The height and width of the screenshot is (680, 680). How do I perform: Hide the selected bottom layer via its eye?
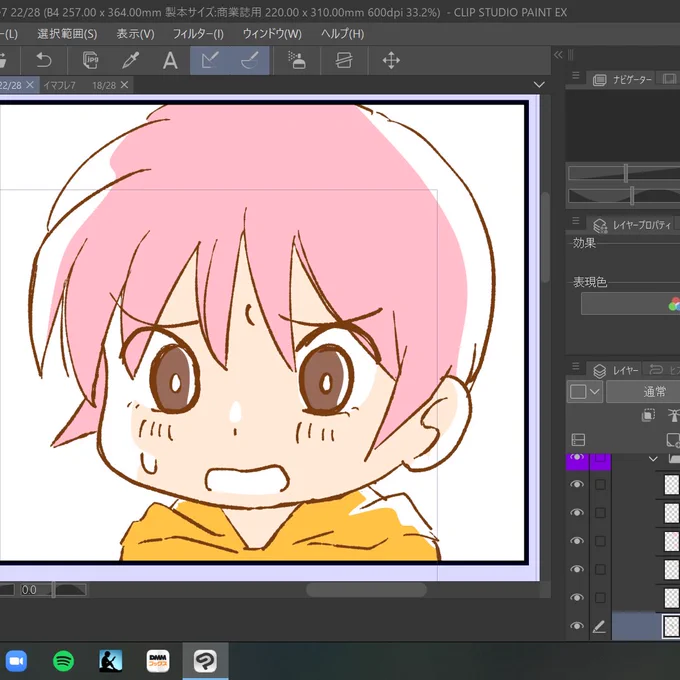pos(577,626)
